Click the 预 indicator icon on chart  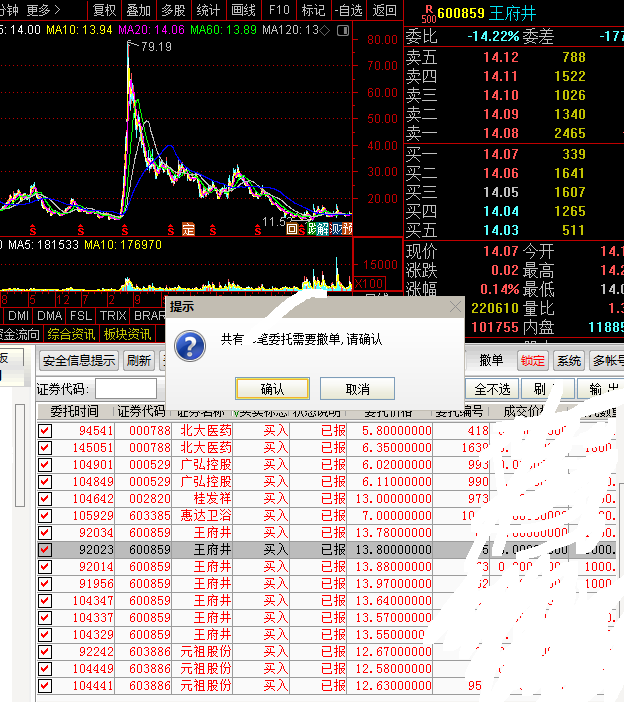346,229
